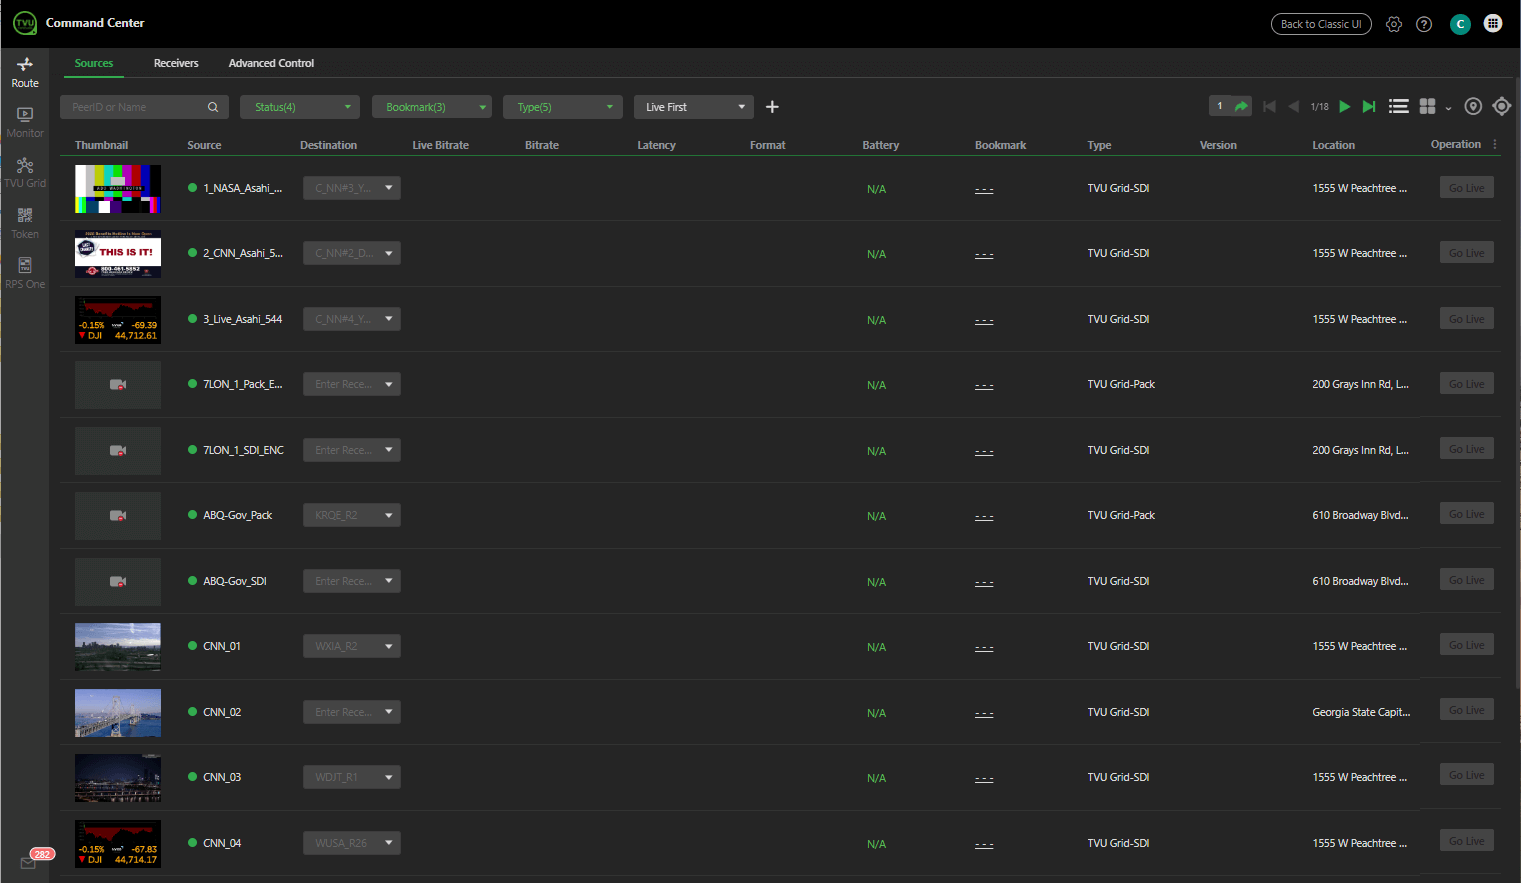Click Go Live for ABQ-Gov_SDI row

1467,580
